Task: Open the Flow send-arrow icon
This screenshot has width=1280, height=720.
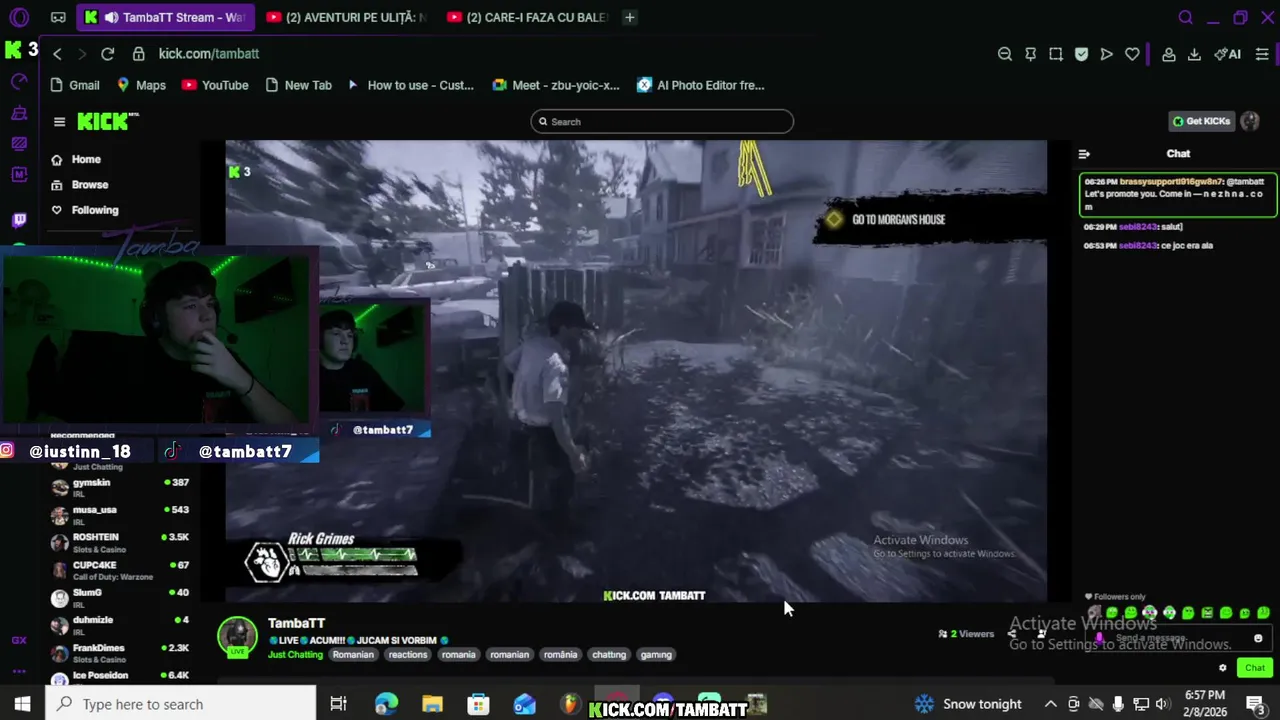Action: [1106, 54]
